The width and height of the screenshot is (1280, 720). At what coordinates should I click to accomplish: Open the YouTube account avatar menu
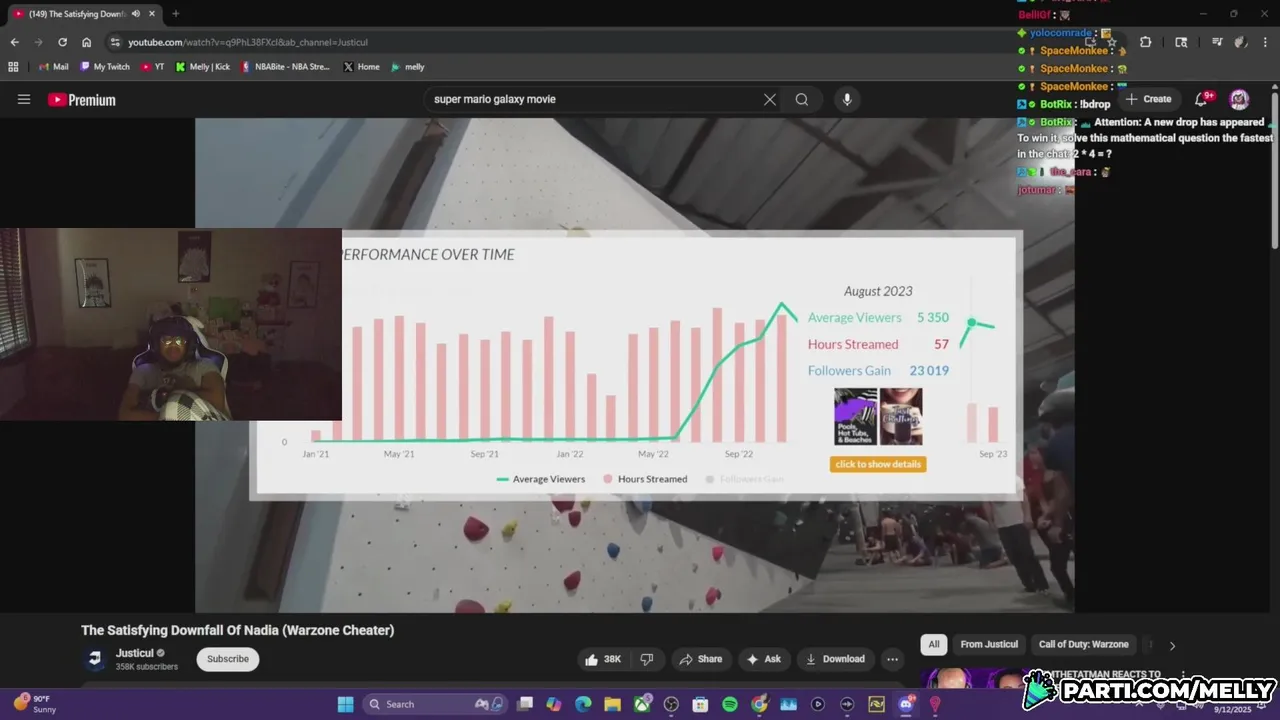(1239, 99)
